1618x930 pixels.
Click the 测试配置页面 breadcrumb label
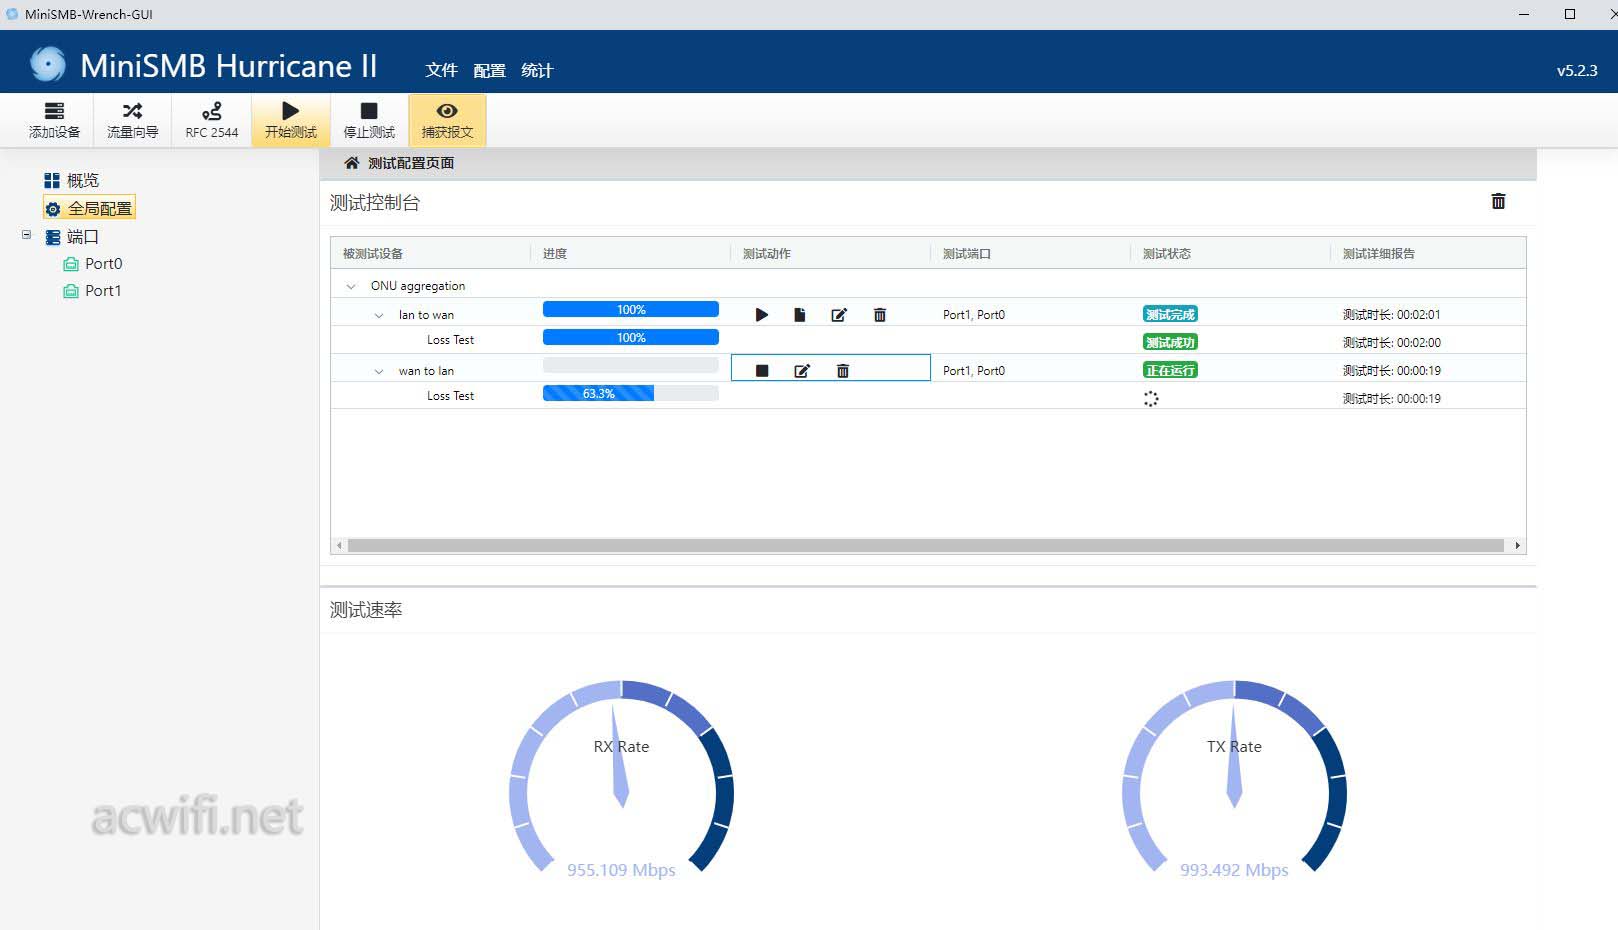coord(411,163)
